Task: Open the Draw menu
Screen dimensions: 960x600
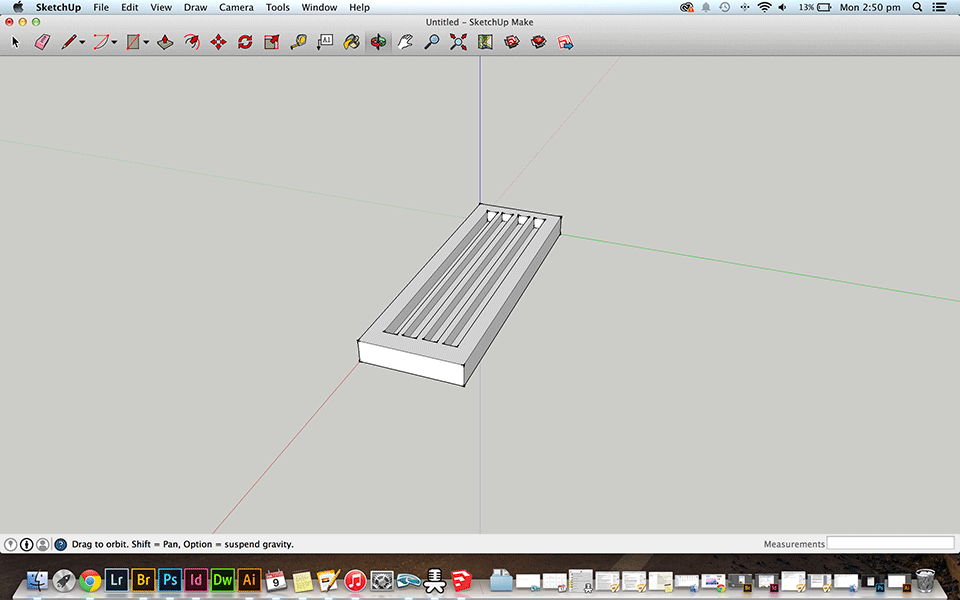Action: [195, 7]
